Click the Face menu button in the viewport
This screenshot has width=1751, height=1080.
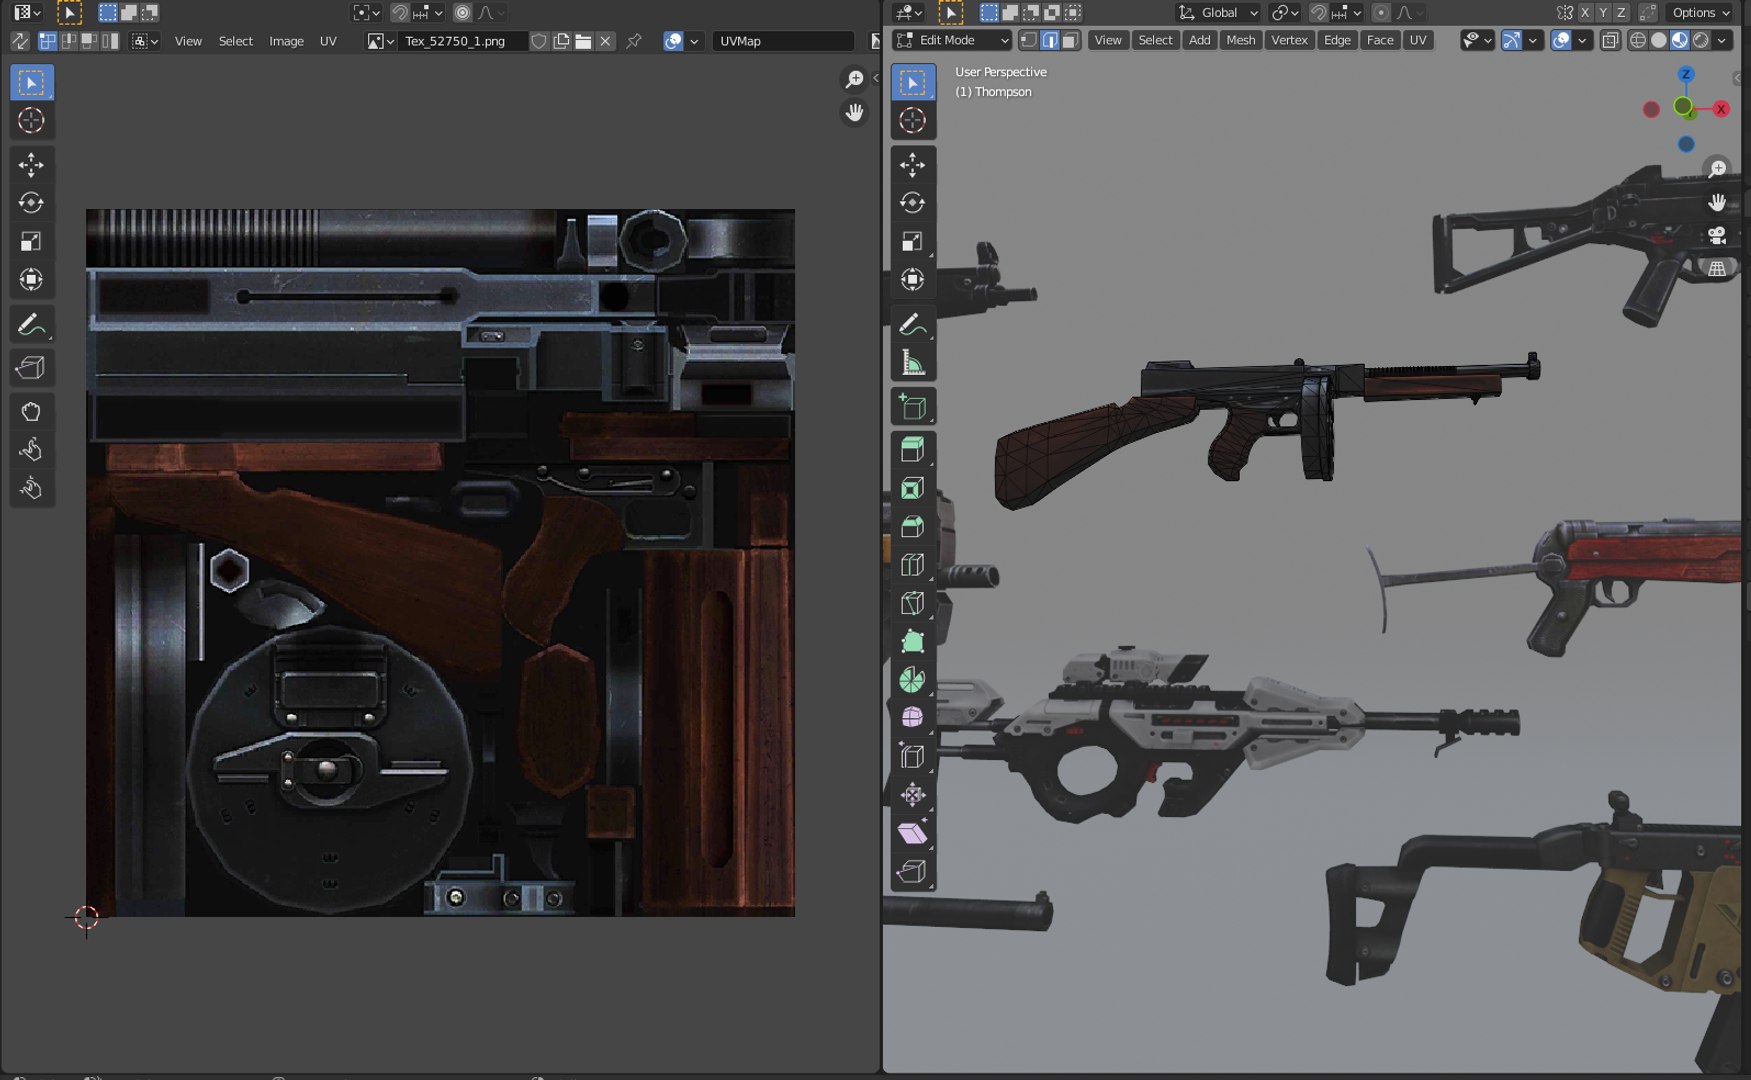pyautogui.click(x=1380, y=40)
